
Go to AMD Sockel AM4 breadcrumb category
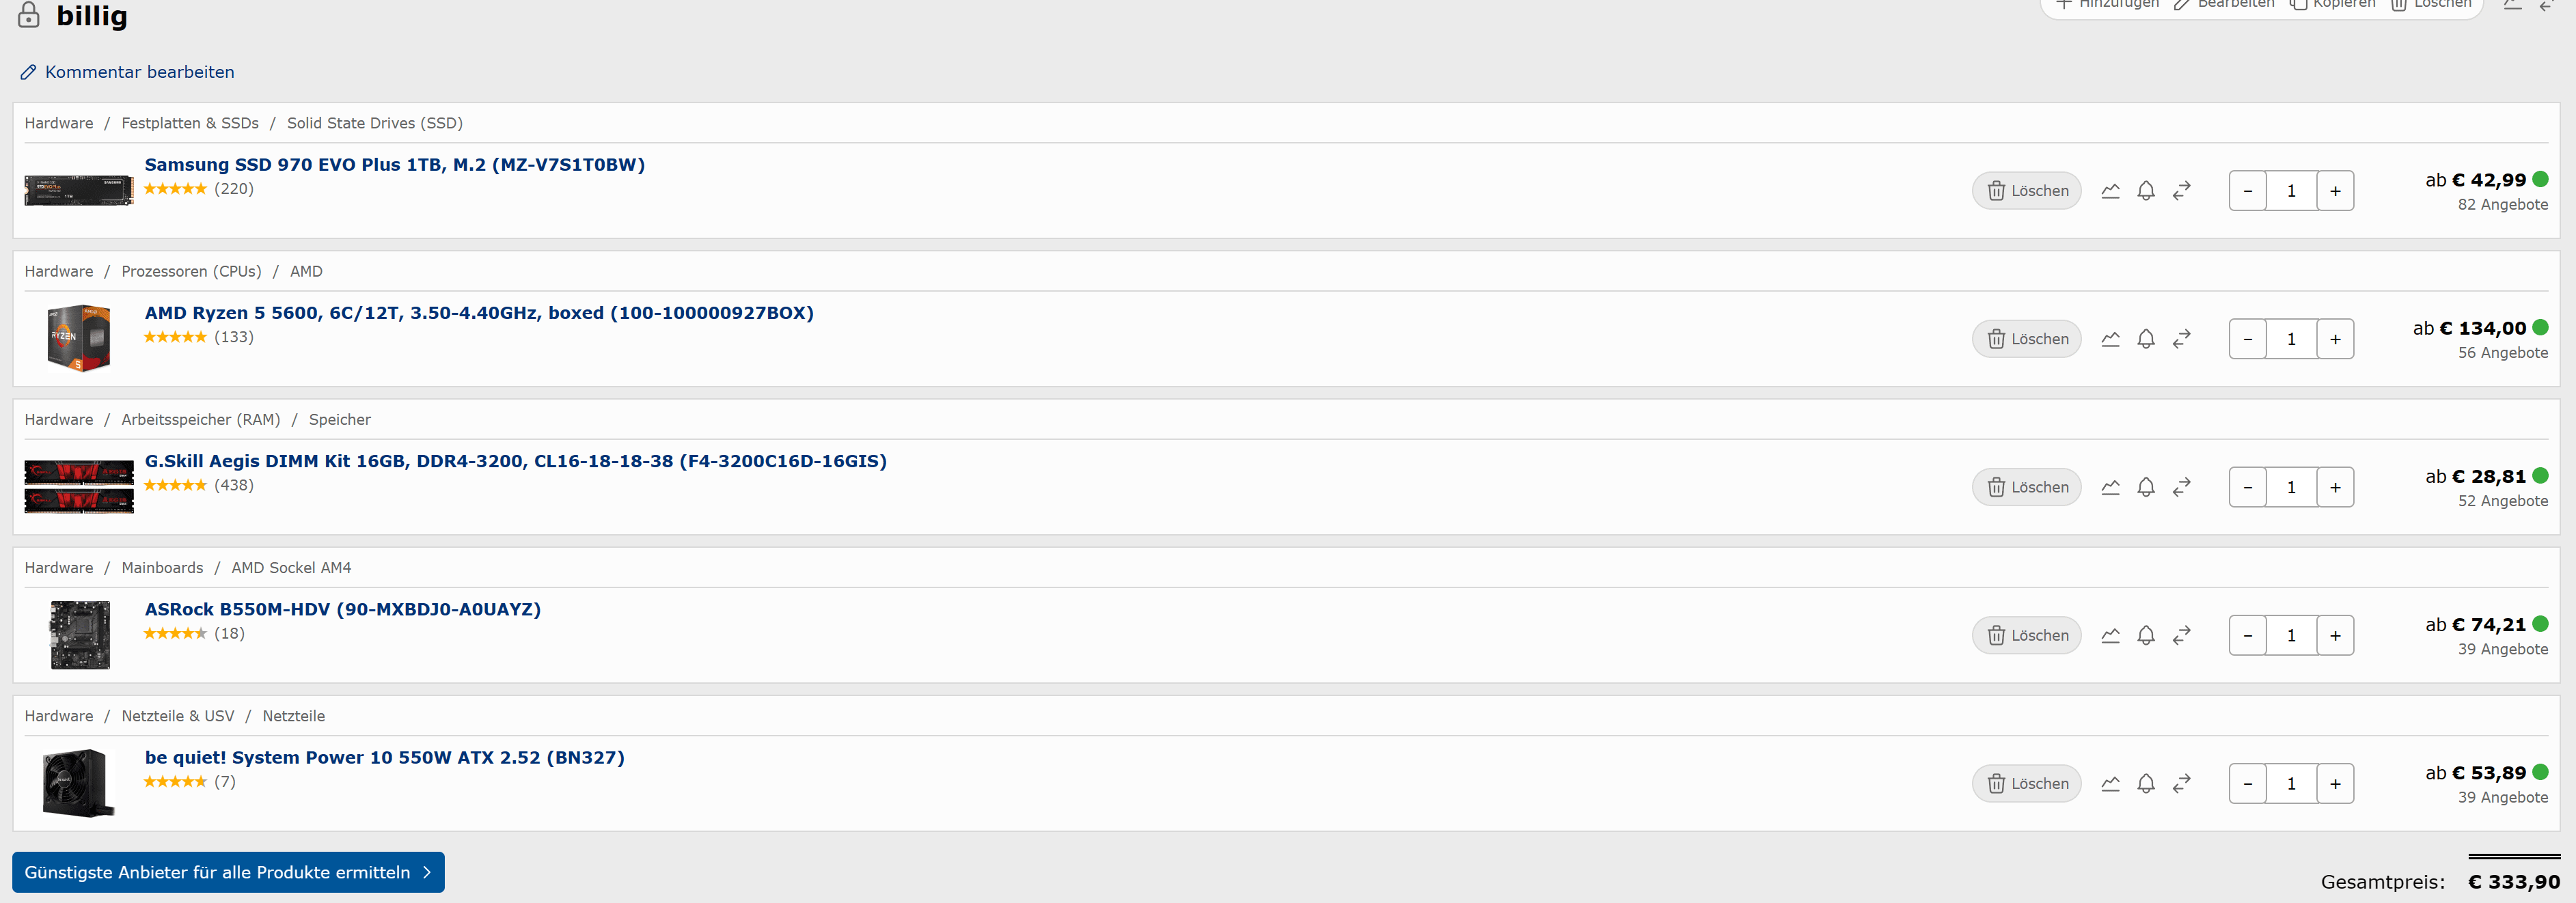pos(291,567)
